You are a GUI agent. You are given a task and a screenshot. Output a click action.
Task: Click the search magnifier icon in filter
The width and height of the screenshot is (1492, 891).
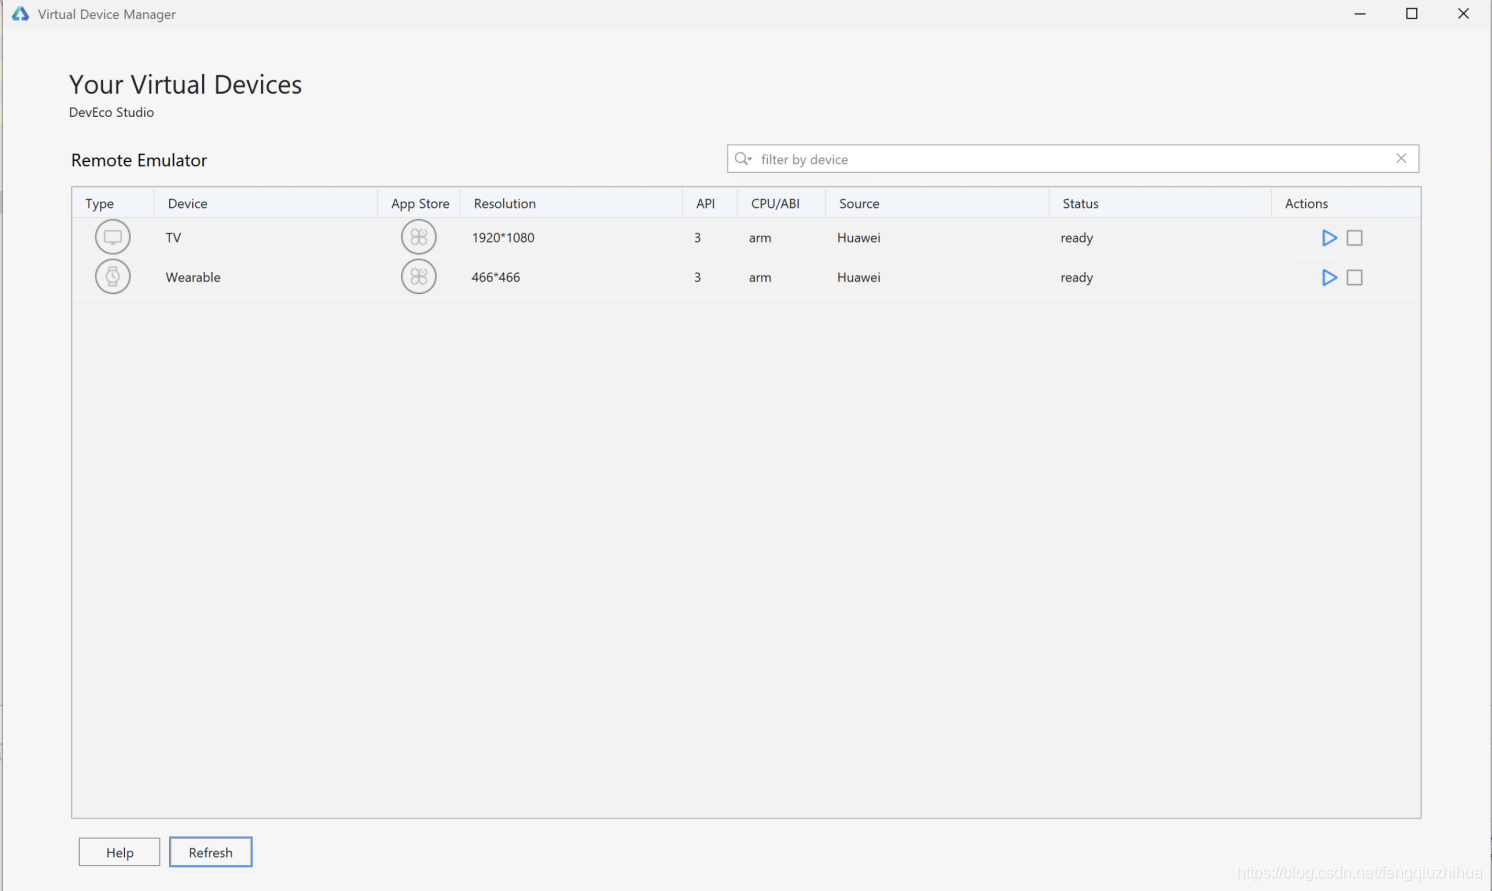pos(743,159)
